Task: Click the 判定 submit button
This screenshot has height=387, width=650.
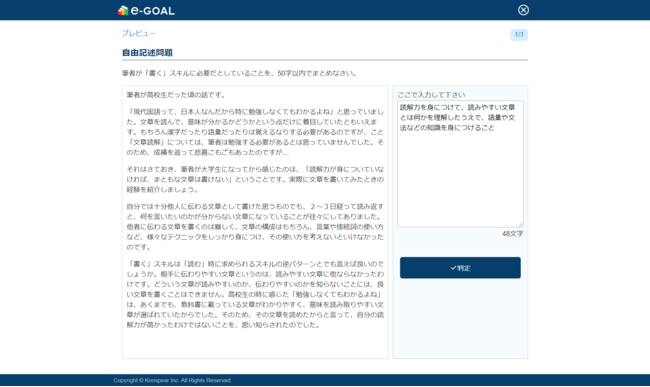Action: 460,268
